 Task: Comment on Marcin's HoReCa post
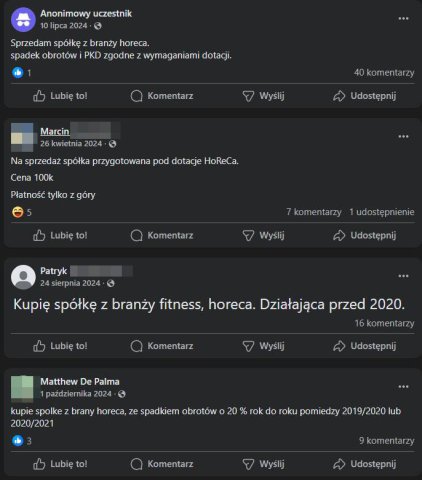162,235
